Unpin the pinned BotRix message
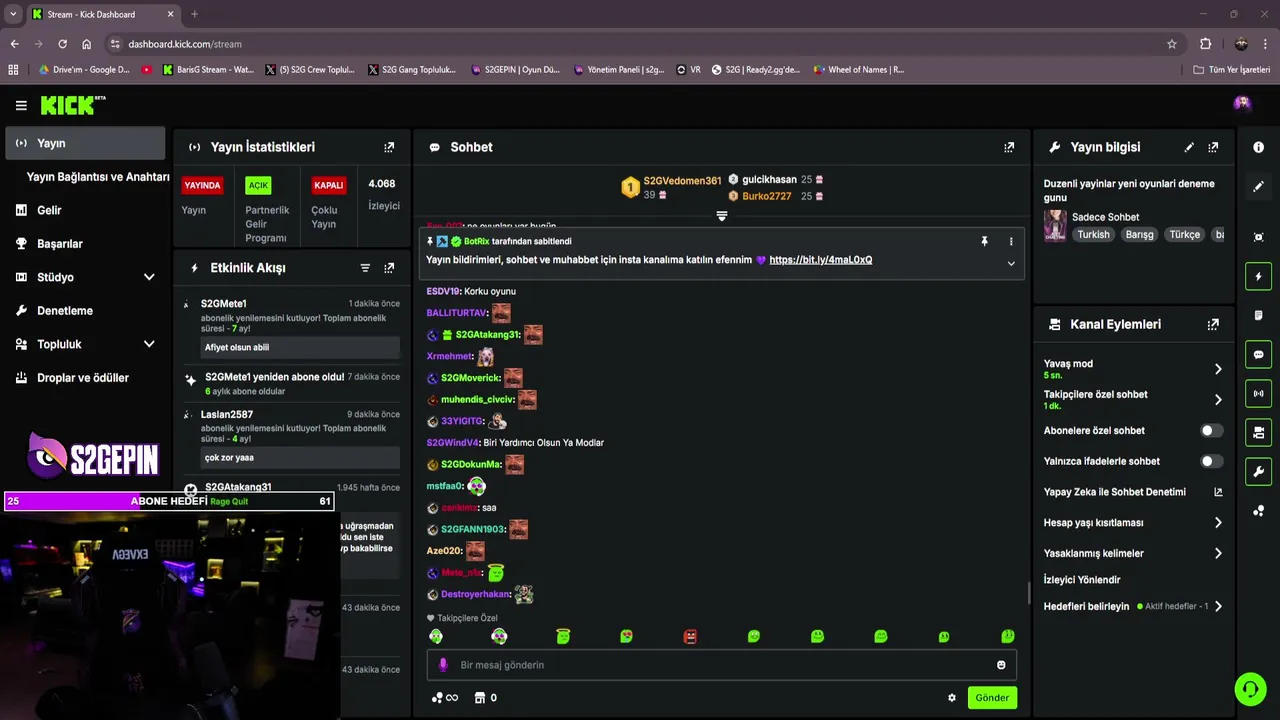 click(984, 241)
